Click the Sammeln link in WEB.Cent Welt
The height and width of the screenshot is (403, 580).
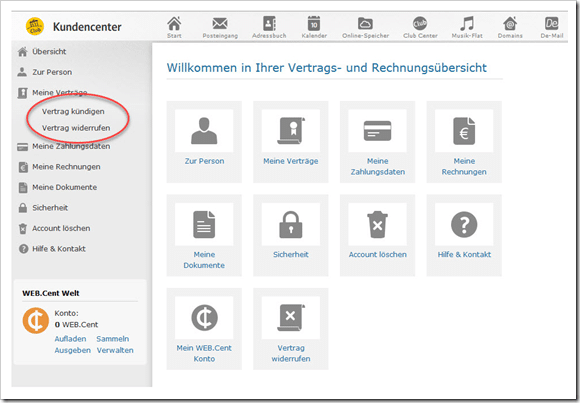(112, 339)
